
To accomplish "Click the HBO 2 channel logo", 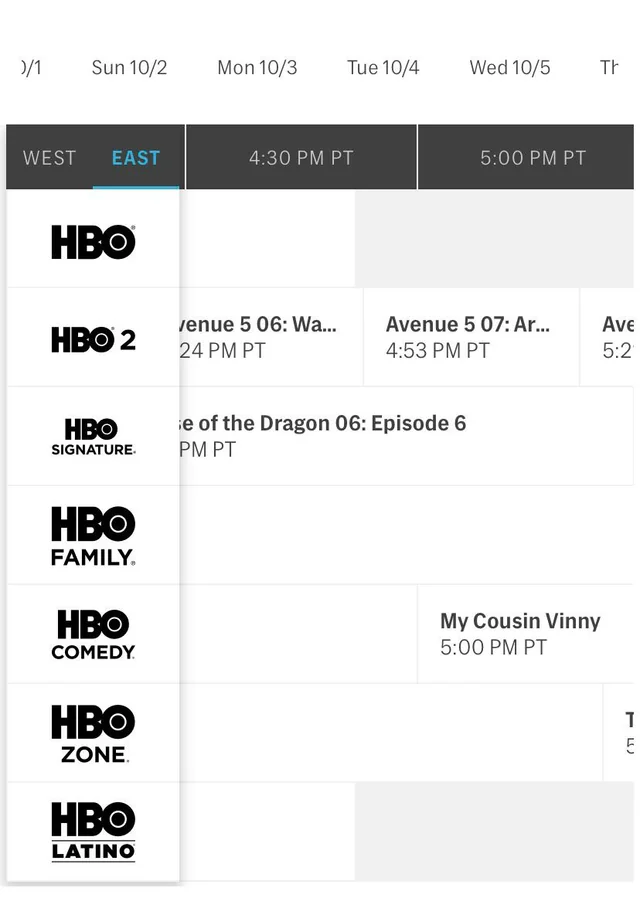I will (92, 338).
